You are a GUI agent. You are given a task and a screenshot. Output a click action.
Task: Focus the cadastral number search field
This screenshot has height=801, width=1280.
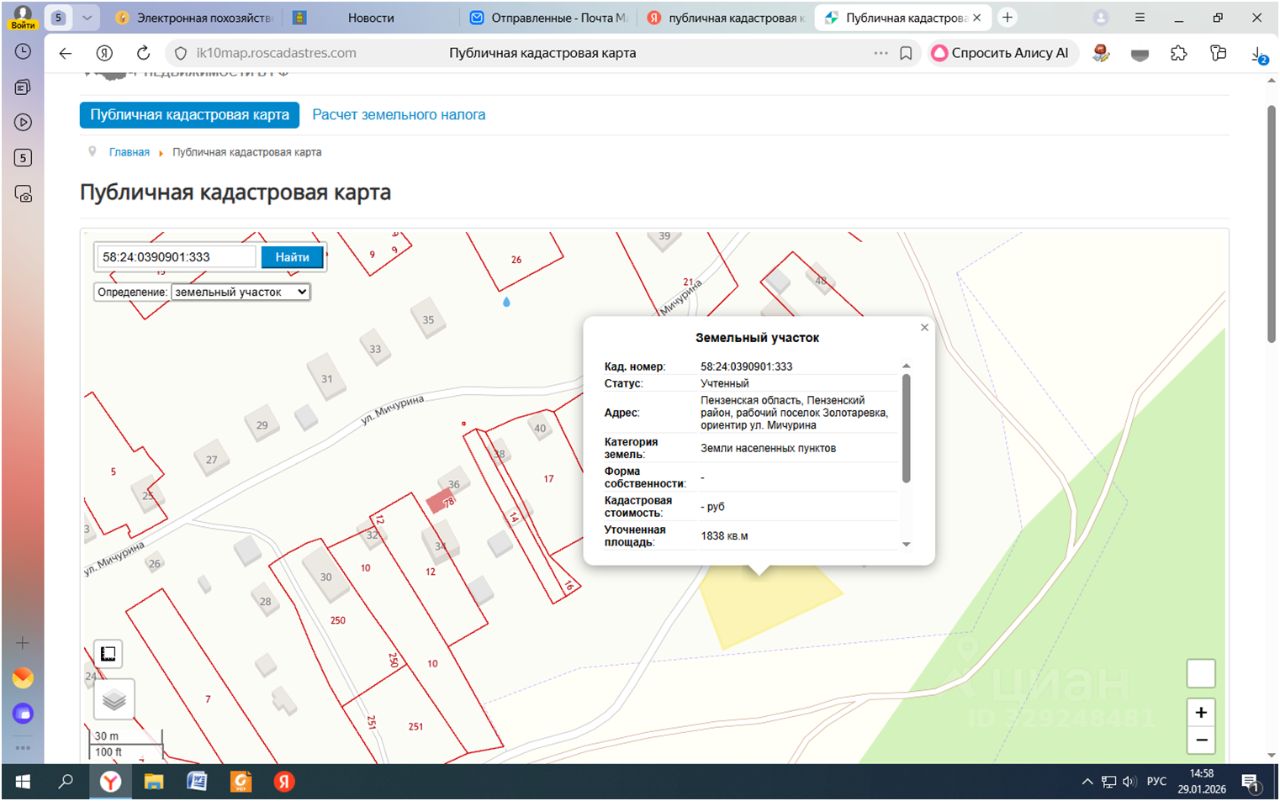pos(176,257)
